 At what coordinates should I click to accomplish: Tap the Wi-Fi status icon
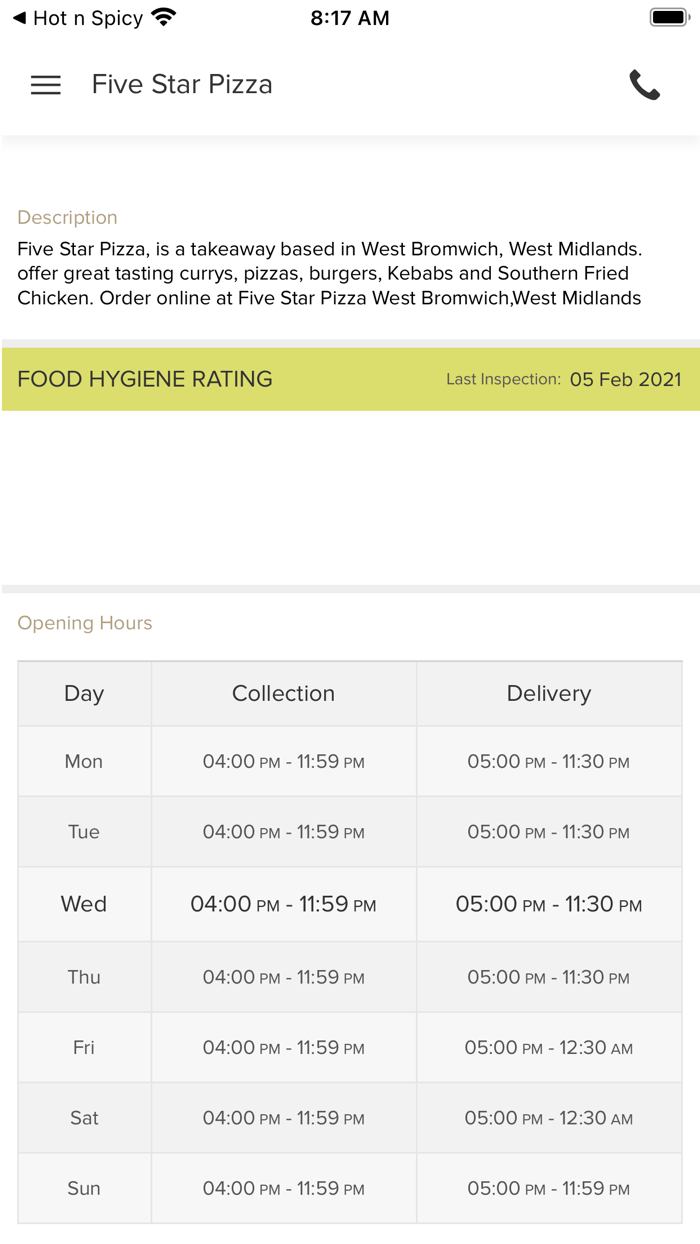(160, 15)
